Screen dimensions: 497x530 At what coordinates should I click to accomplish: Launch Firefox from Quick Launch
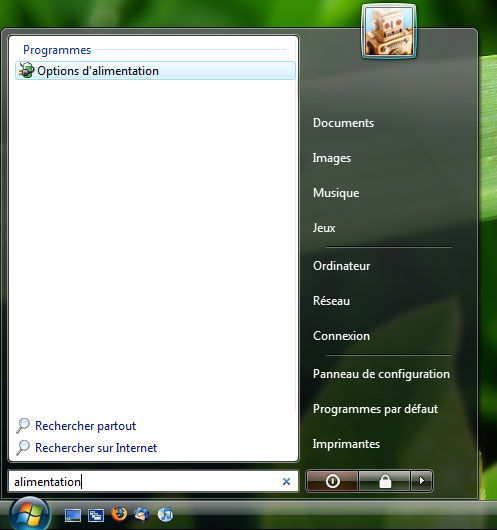coord(119,514)
